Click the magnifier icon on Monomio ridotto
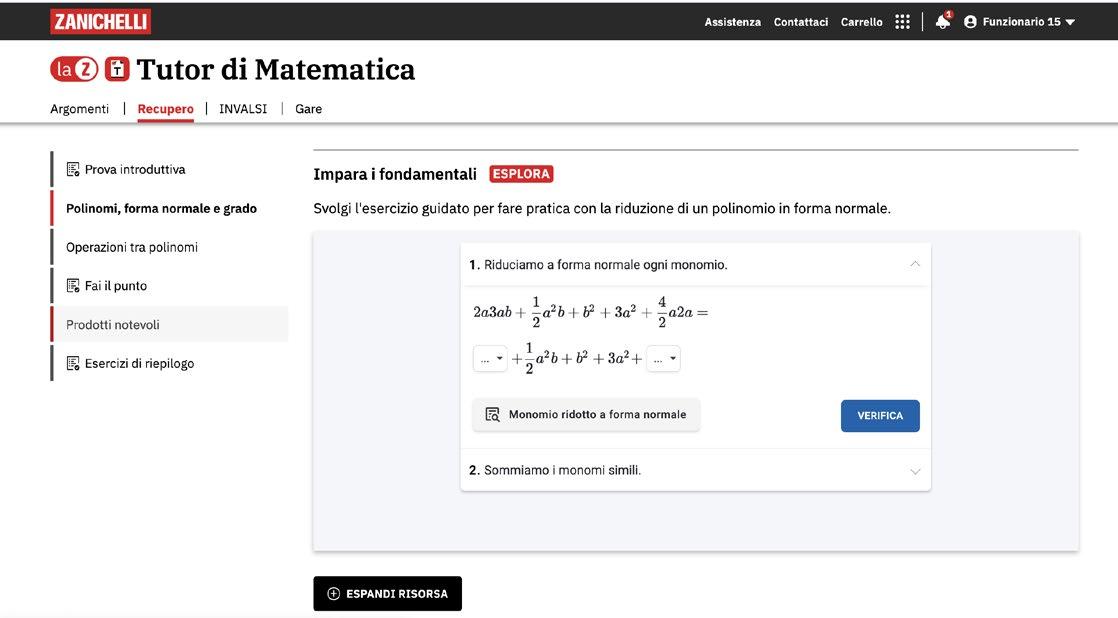The height and width of the screenshot is (618, 1118). coord(492,415)
